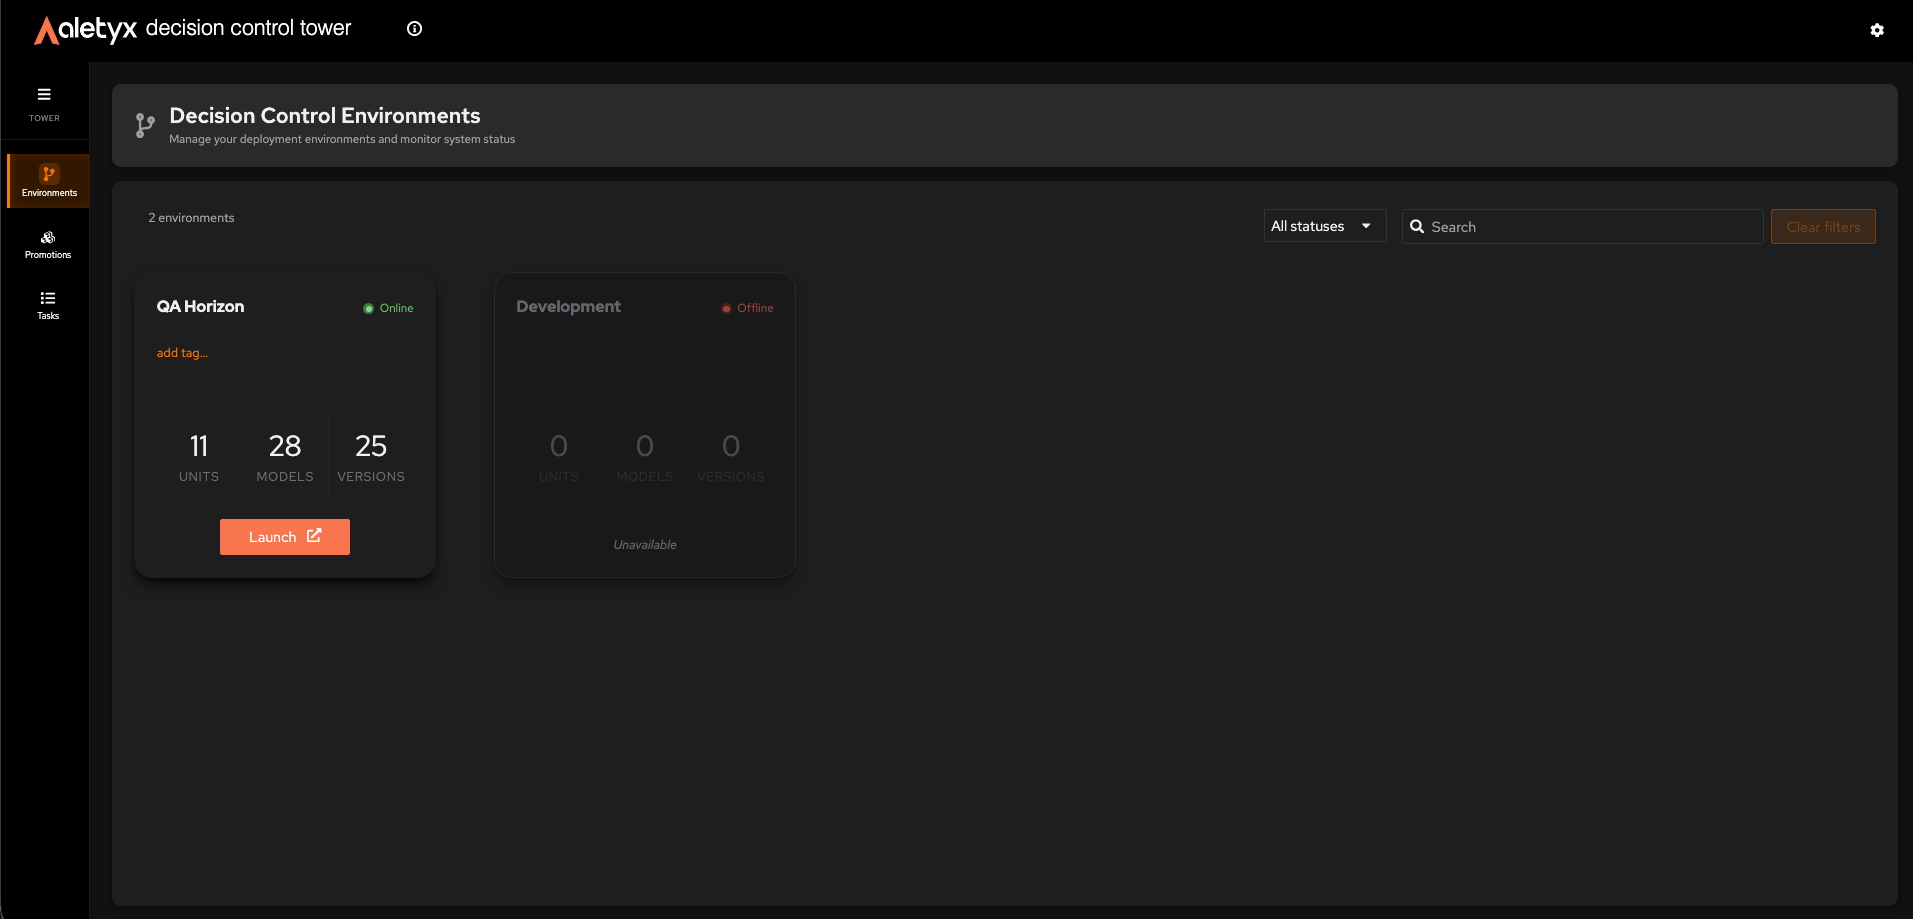Screen dimensions: 1913x919
Task: Click the branch icon beside page title
Action: [145, 125]
